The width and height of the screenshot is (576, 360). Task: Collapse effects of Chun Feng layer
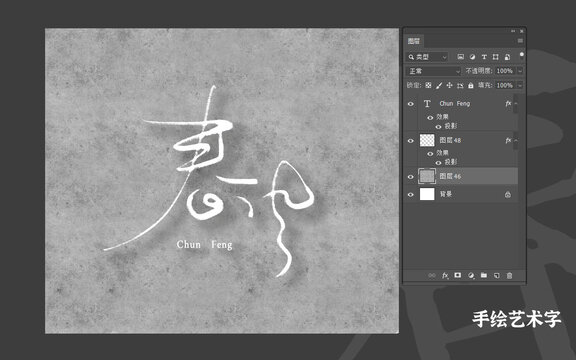516,104
